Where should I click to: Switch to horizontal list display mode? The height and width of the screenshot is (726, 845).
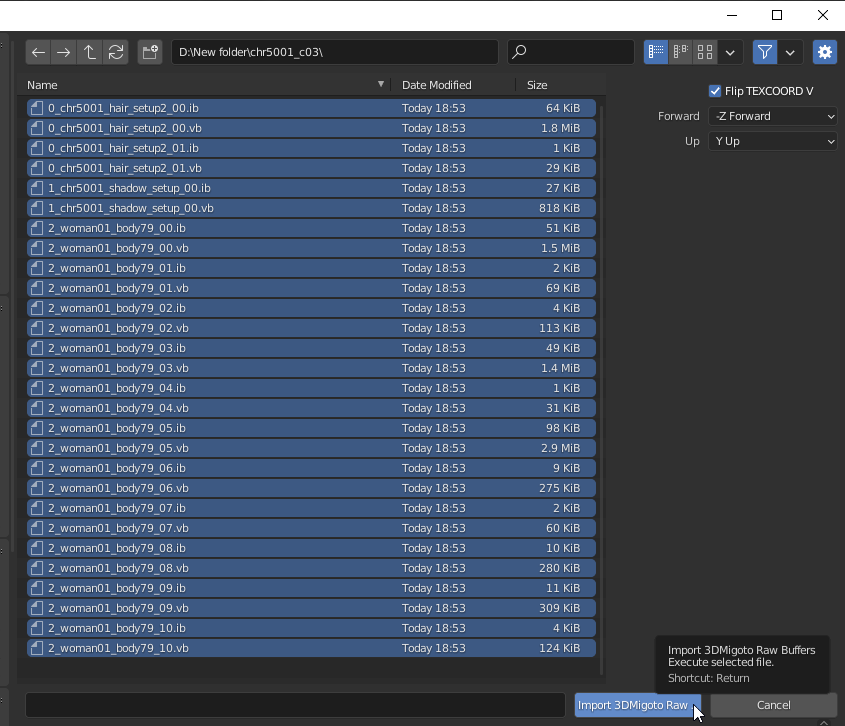pyautogui.click(x=681, y=52)
